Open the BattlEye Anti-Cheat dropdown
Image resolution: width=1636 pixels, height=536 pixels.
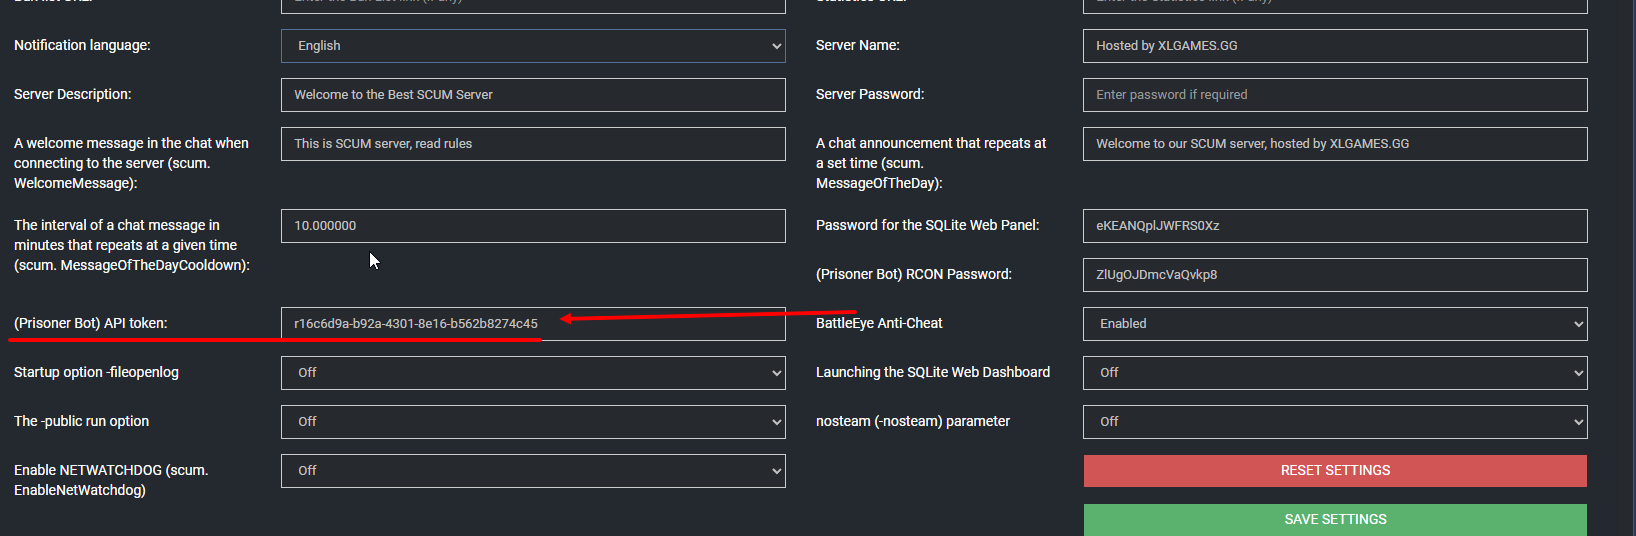click(x=1334, y=324)
